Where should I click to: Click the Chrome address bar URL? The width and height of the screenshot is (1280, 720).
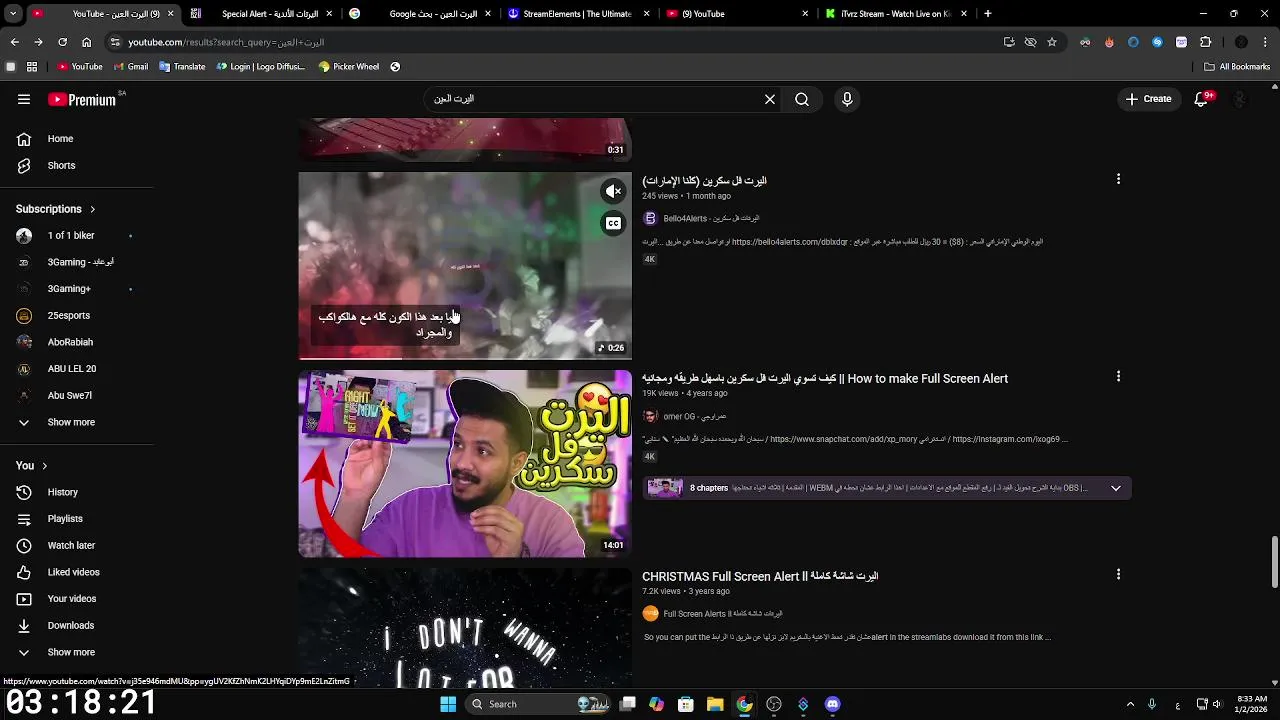click(226, 42)
